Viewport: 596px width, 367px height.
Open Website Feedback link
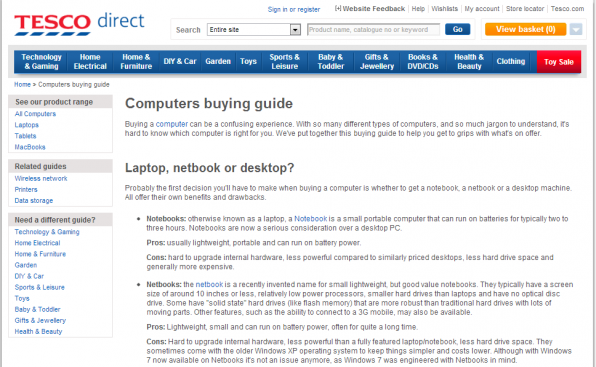click(370, 9)
